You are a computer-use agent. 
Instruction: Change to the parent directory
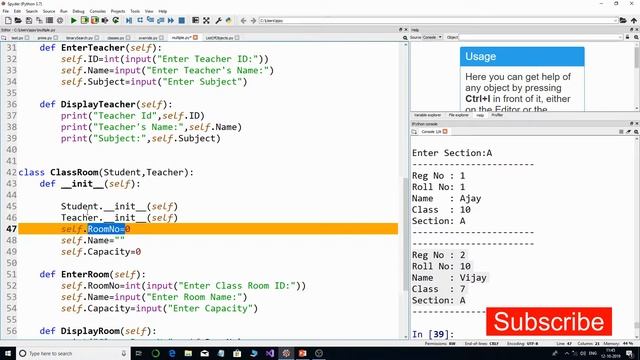pyautogui.click(x=633, y=20)
